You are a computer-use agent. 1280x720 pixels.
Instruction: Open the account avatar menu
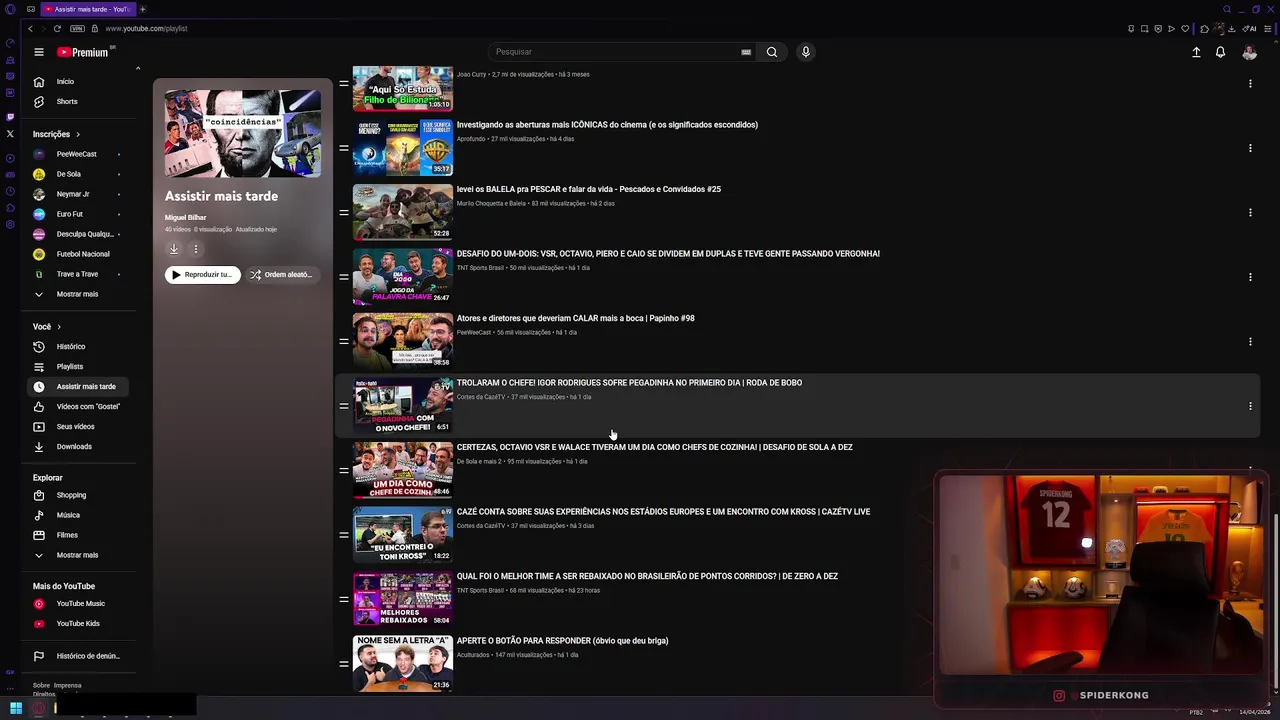pyautogui.click(x=1249, y=52)
